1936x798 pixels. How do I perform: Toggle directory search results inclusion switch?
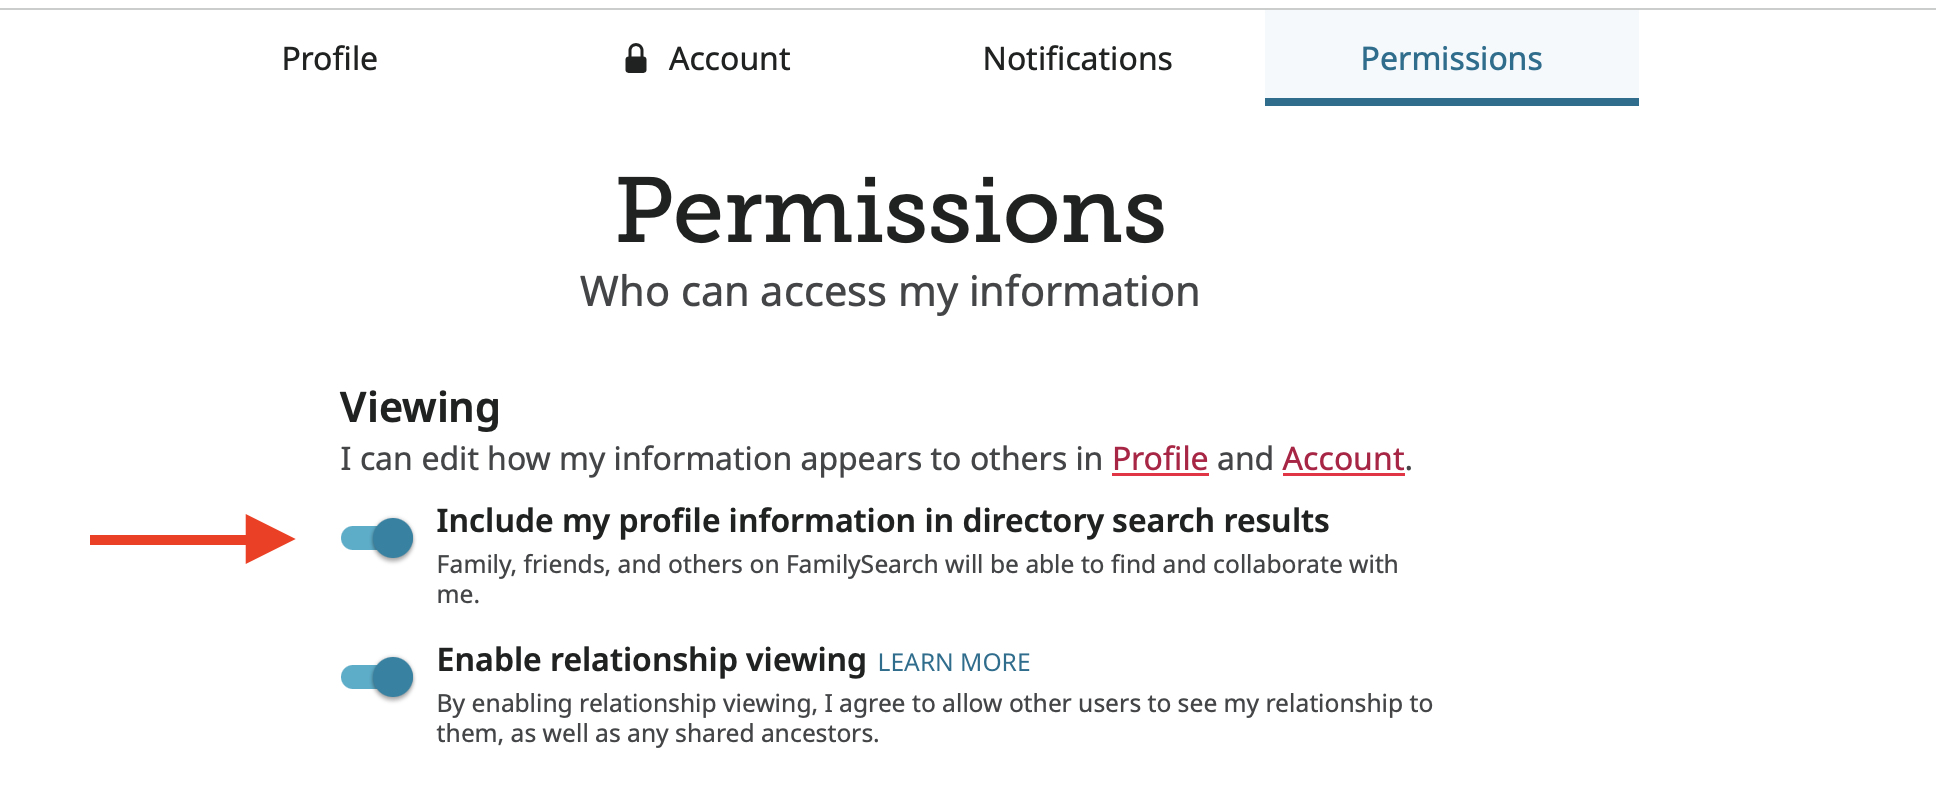pos(377,538)
